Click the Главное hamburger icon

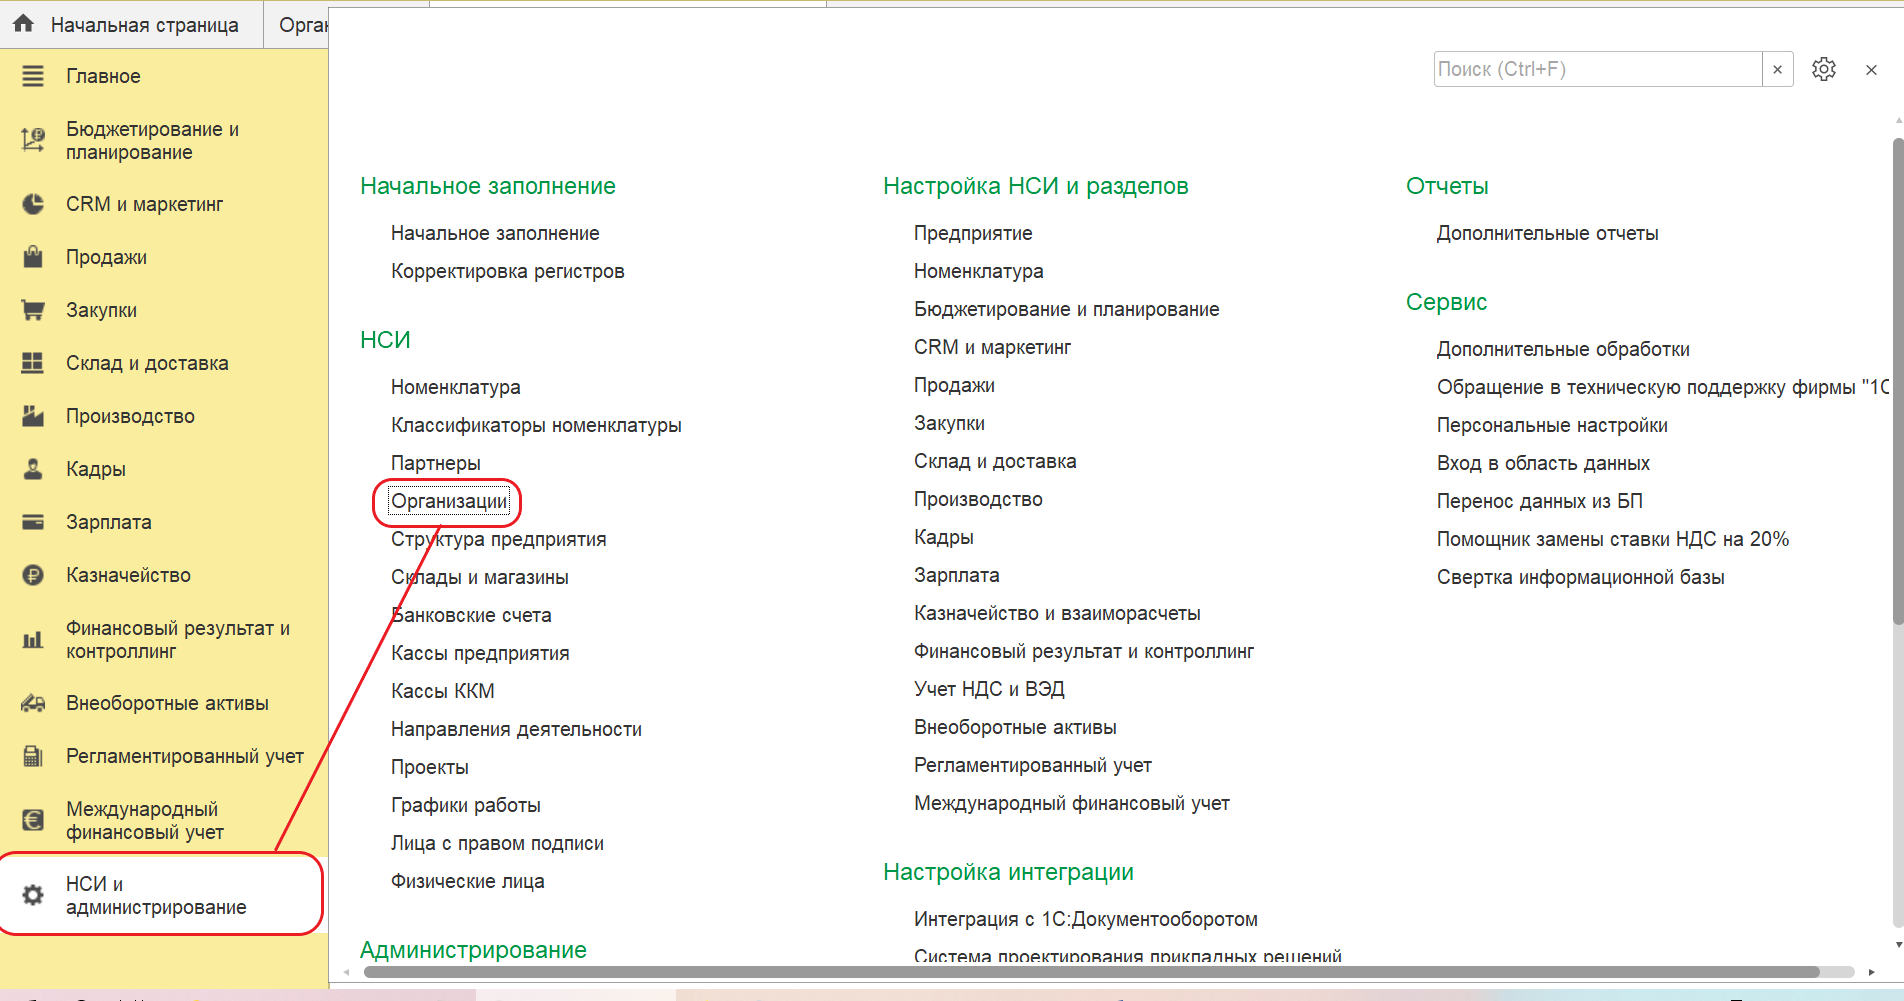point(33,76)
